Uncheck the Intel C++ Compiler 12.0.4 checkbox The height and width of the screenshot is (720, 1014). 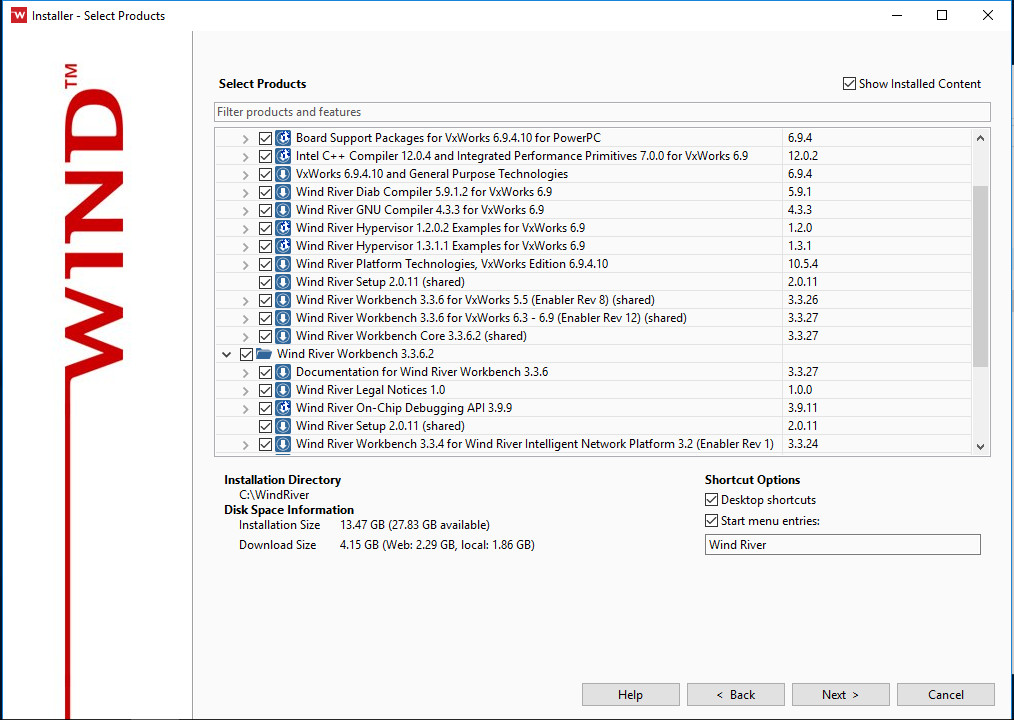click(x=265, y=157)
